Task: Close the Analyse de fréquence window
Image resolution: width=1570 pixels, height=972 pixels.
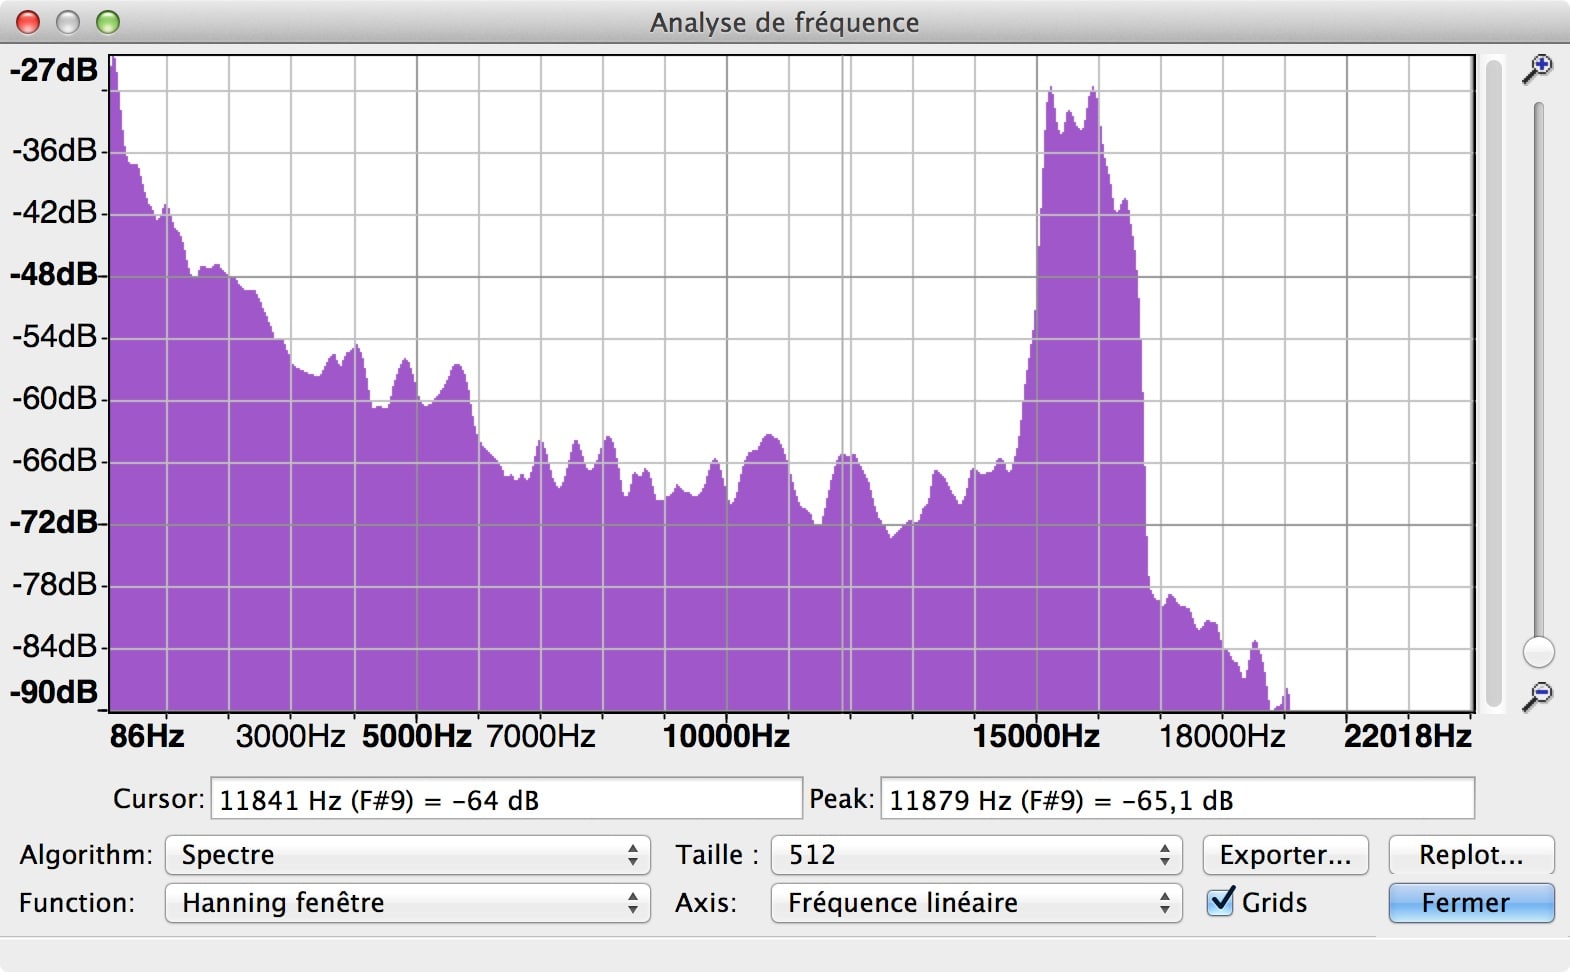Action: [28, 22]
